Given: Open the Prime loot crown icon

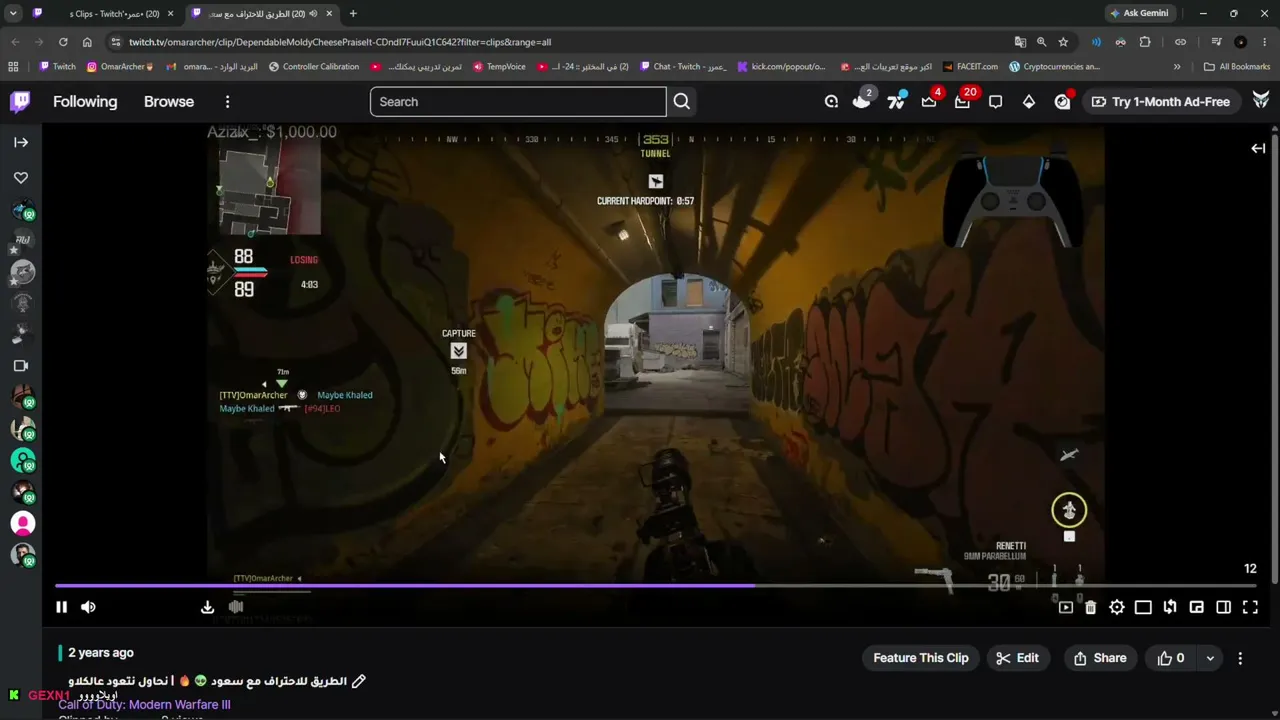Looking at the screenshot, I should pos(929,101).
